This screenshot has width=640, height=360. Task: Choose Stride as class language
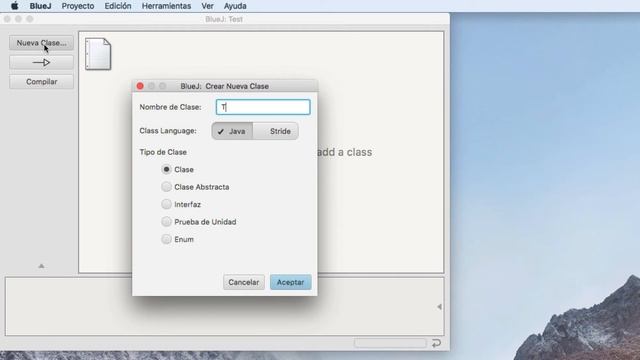coord(276,131)
